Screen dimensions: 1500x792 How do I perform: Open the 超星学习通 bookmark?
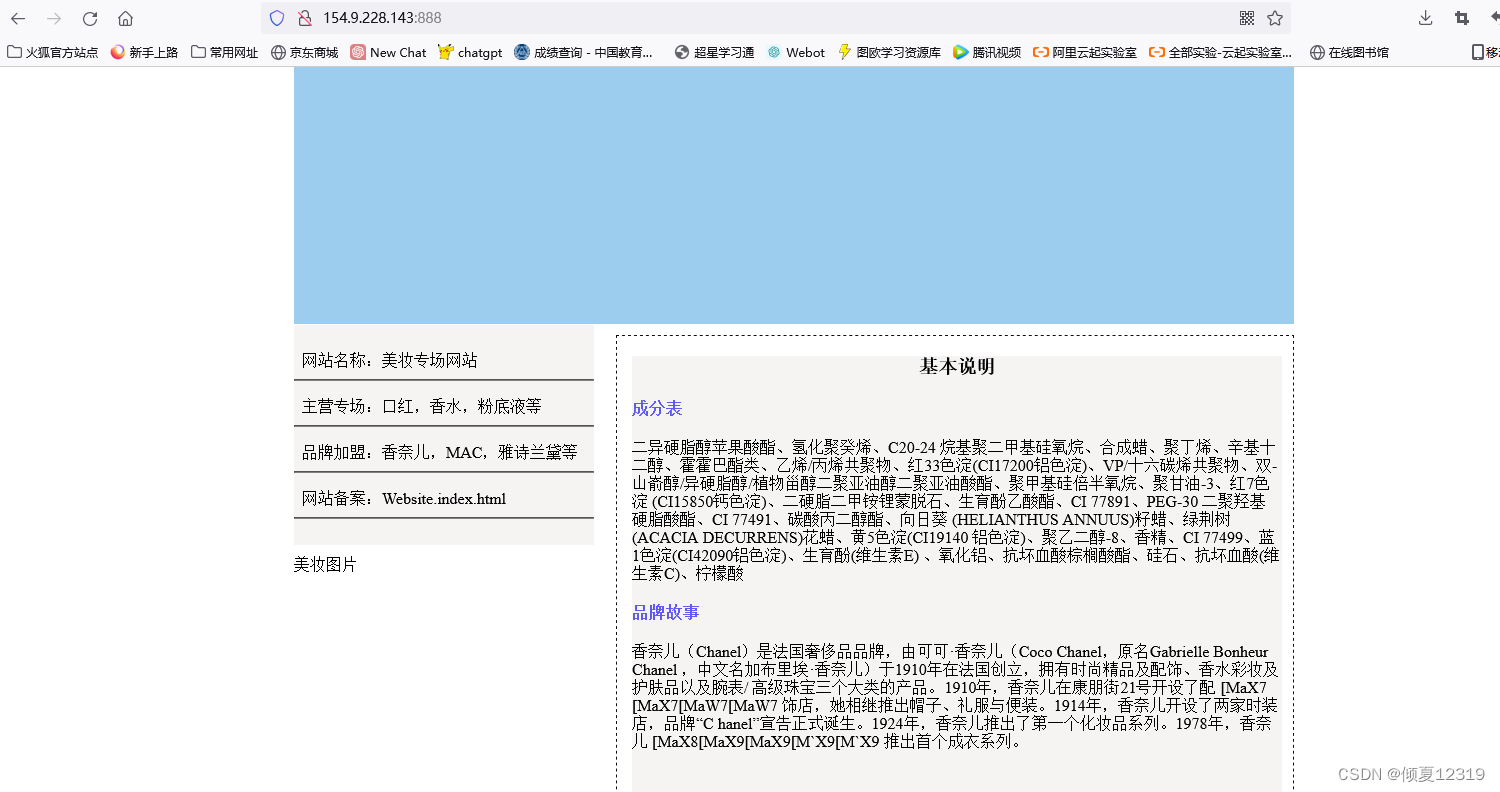[x=714, y=52]
